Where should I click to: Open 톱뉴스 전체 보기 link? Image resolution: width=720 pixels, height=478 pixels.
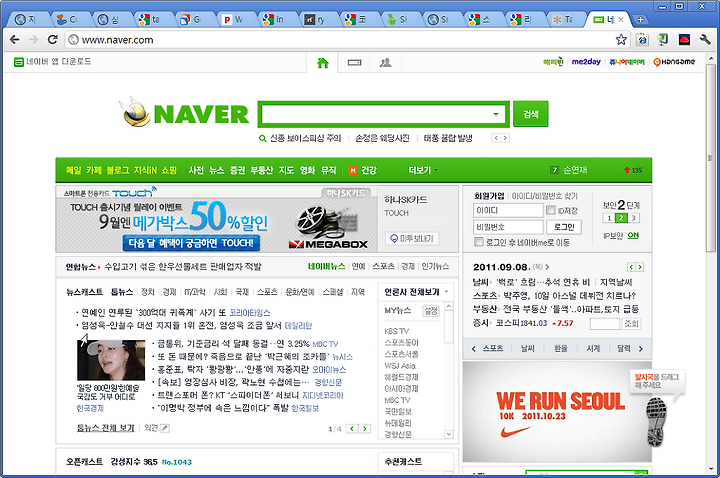(x=105, y=428)
